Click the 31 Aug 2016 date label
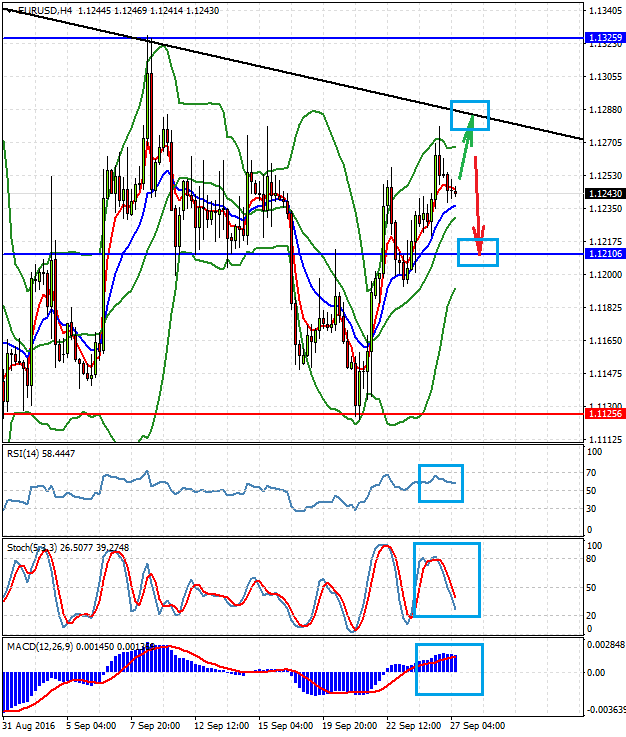Image resolution: width=626 pixels, height=737 pixels. [28, 725]
